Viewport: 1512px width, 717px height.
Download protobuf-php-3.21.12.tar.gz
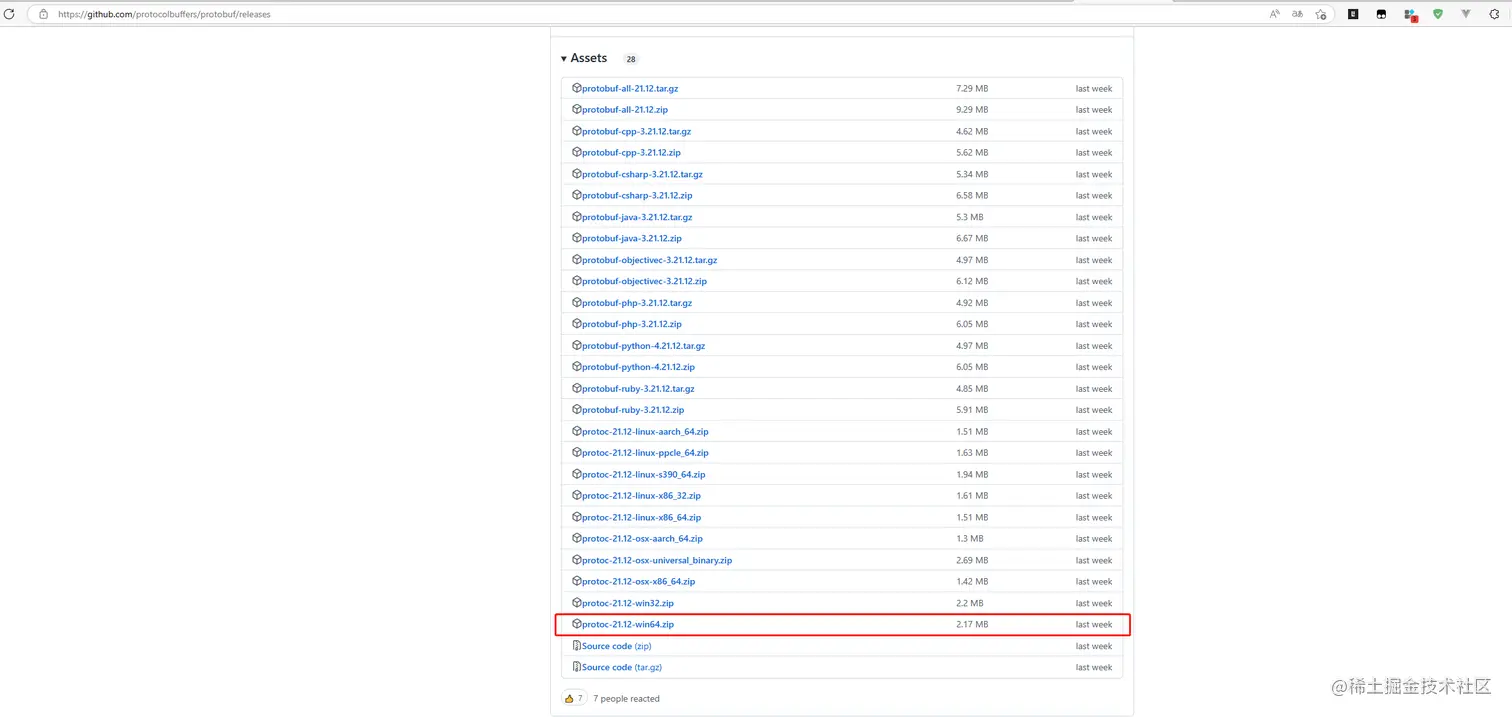point(637,303)
